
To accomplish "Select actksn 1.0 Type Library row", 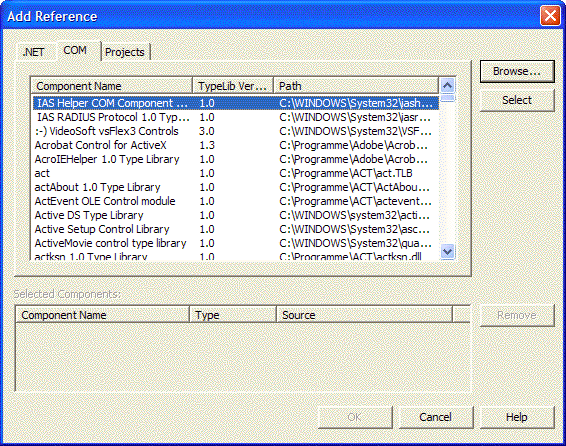I will (x=236, y=256).
